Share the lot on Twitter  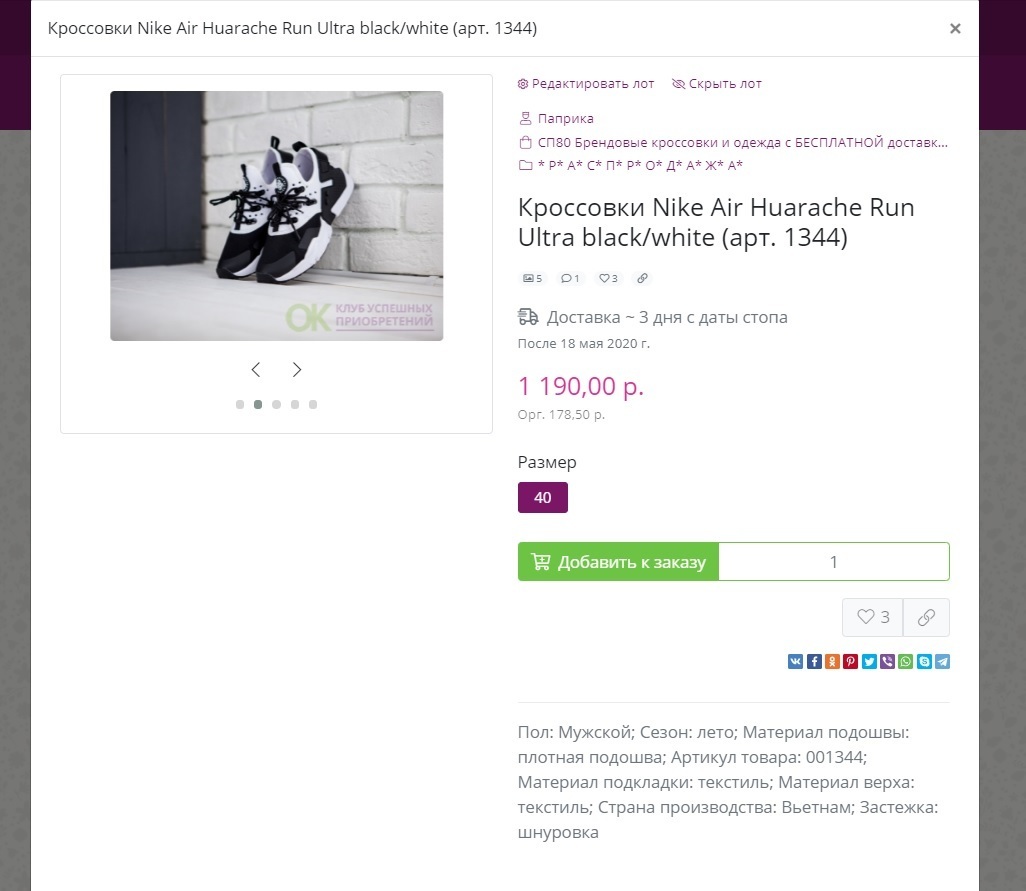coord(869,661)
